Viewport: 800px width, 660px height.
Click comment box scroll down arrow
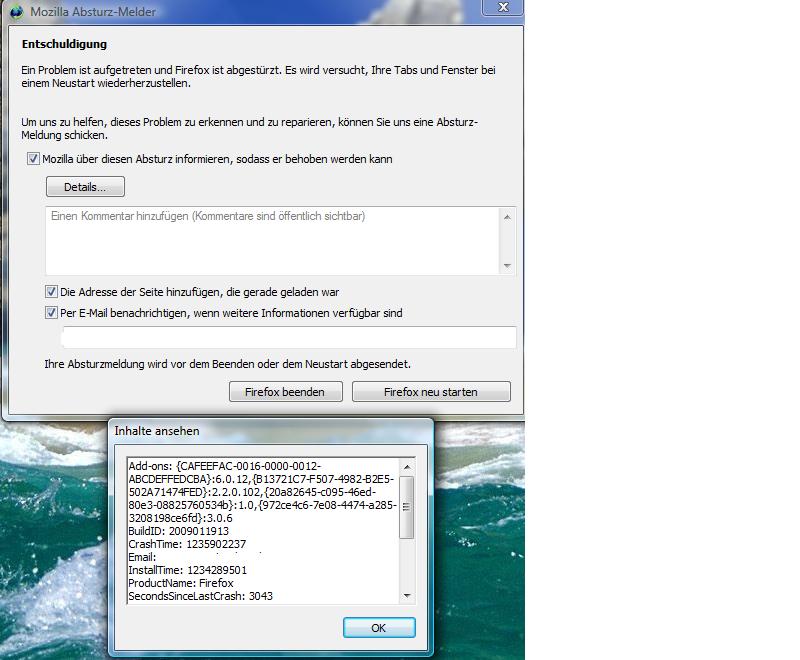coord(507,266)
